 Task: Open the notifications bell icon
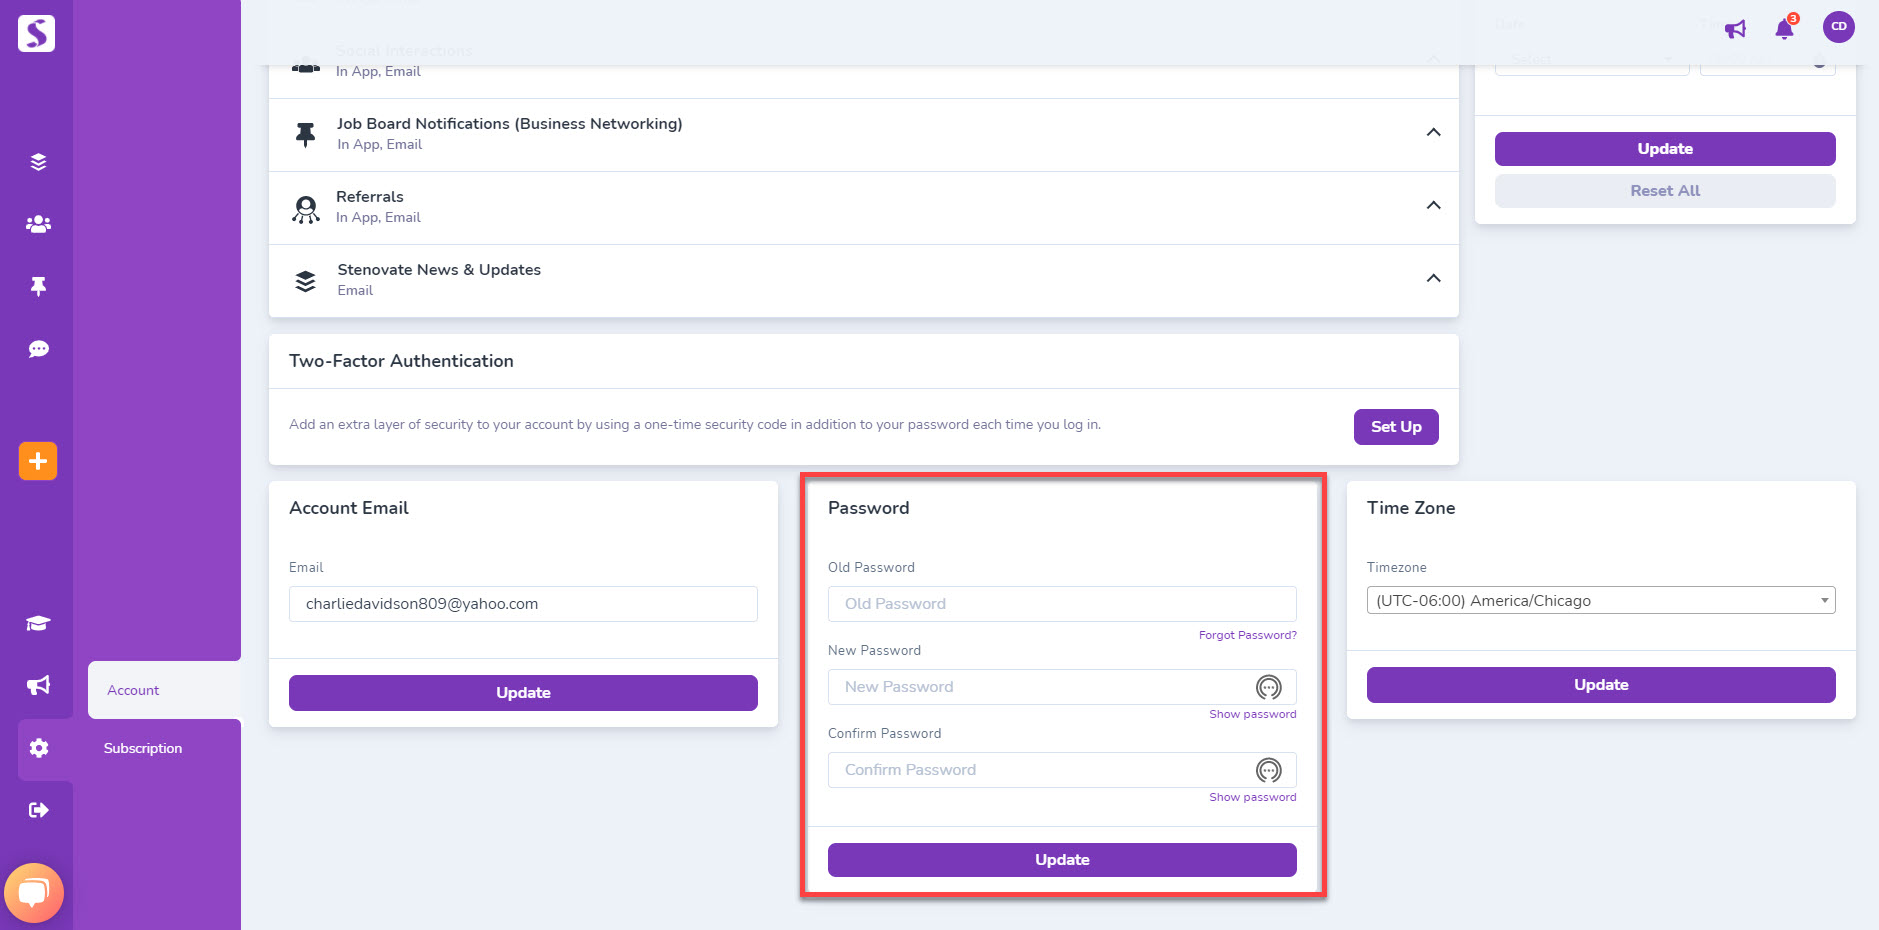point(1785,28)
